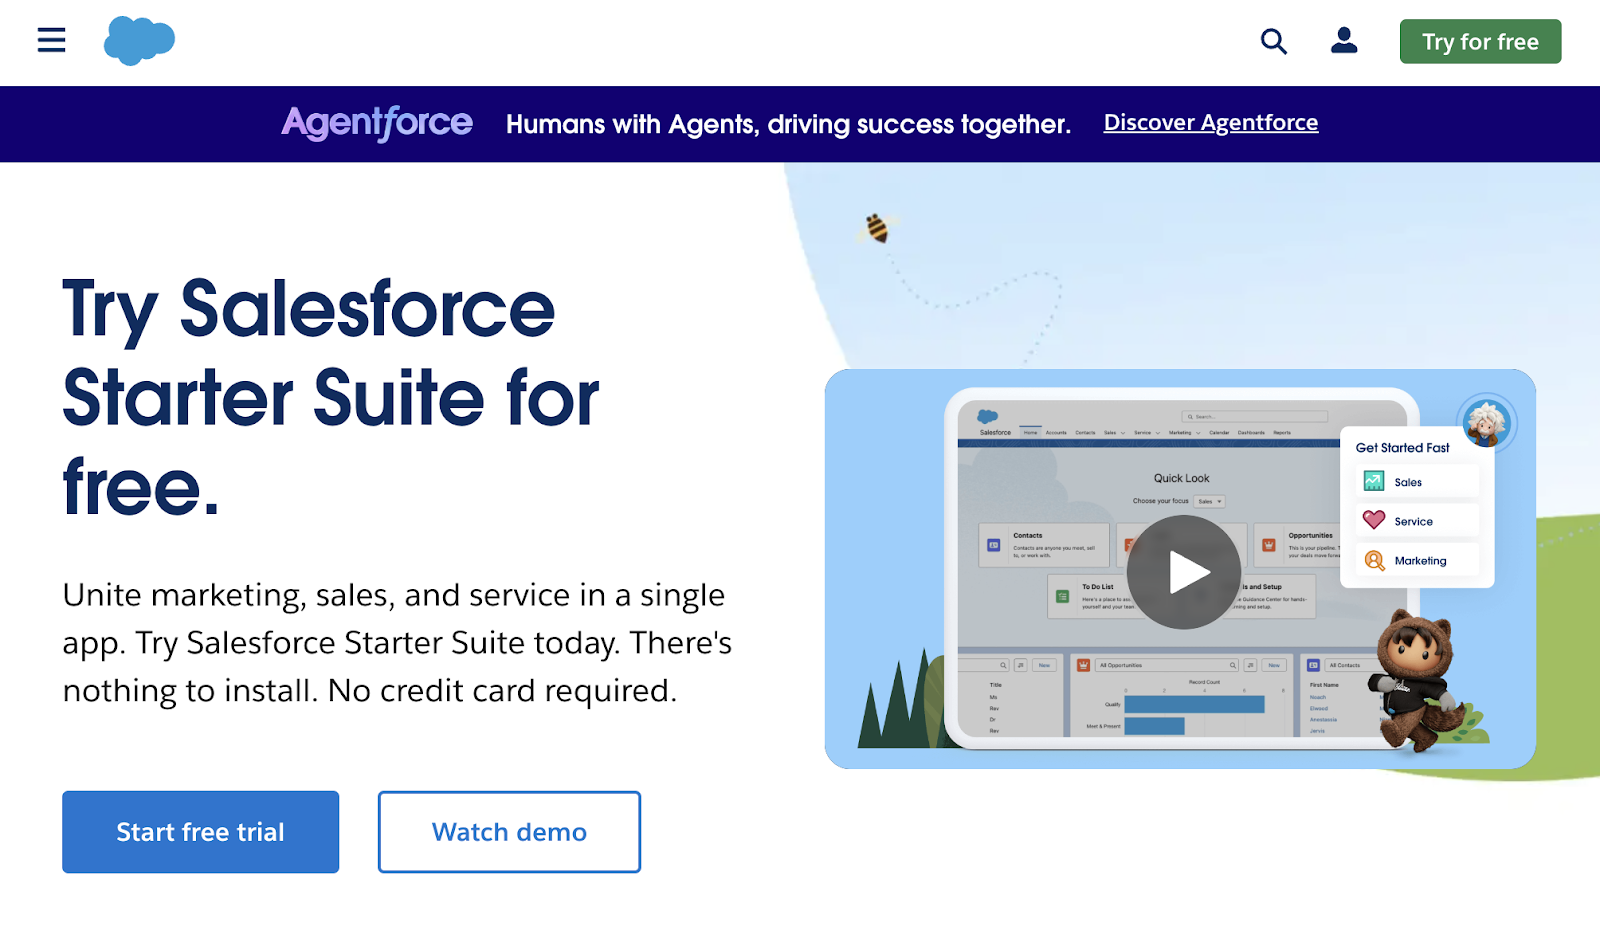Select the Marketing magnifier icon
The height and width of the screenshot is (950, 1600).
1373,560
